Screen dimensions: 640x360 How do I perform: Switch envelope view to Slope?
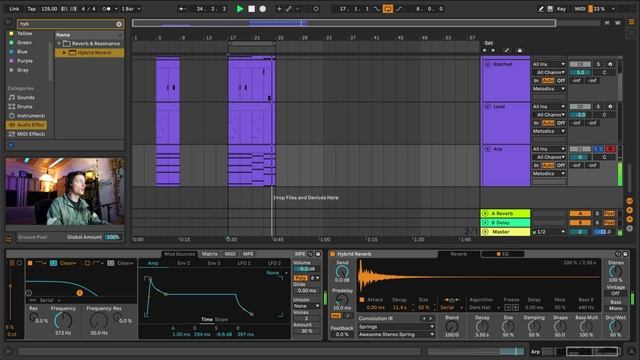(221, 320)
